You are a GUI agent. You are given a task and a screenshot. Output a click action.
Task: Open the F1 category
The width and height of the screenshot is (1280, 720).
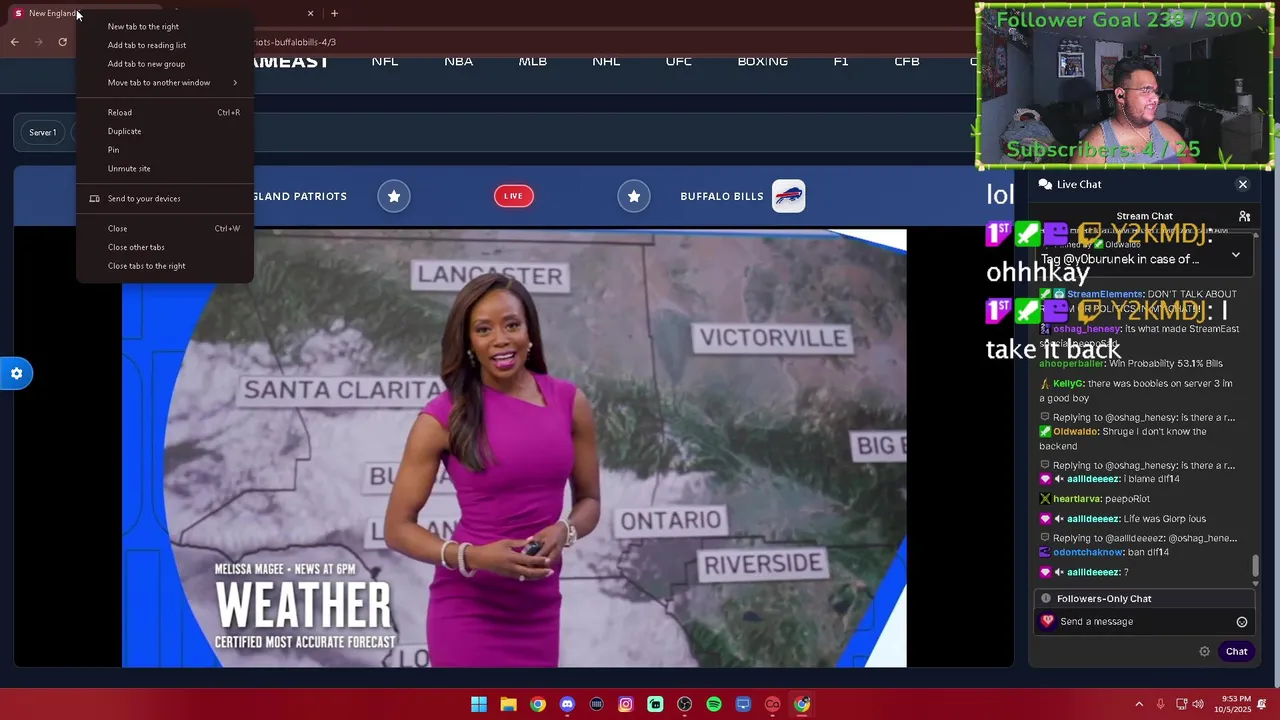click(841, 61)
